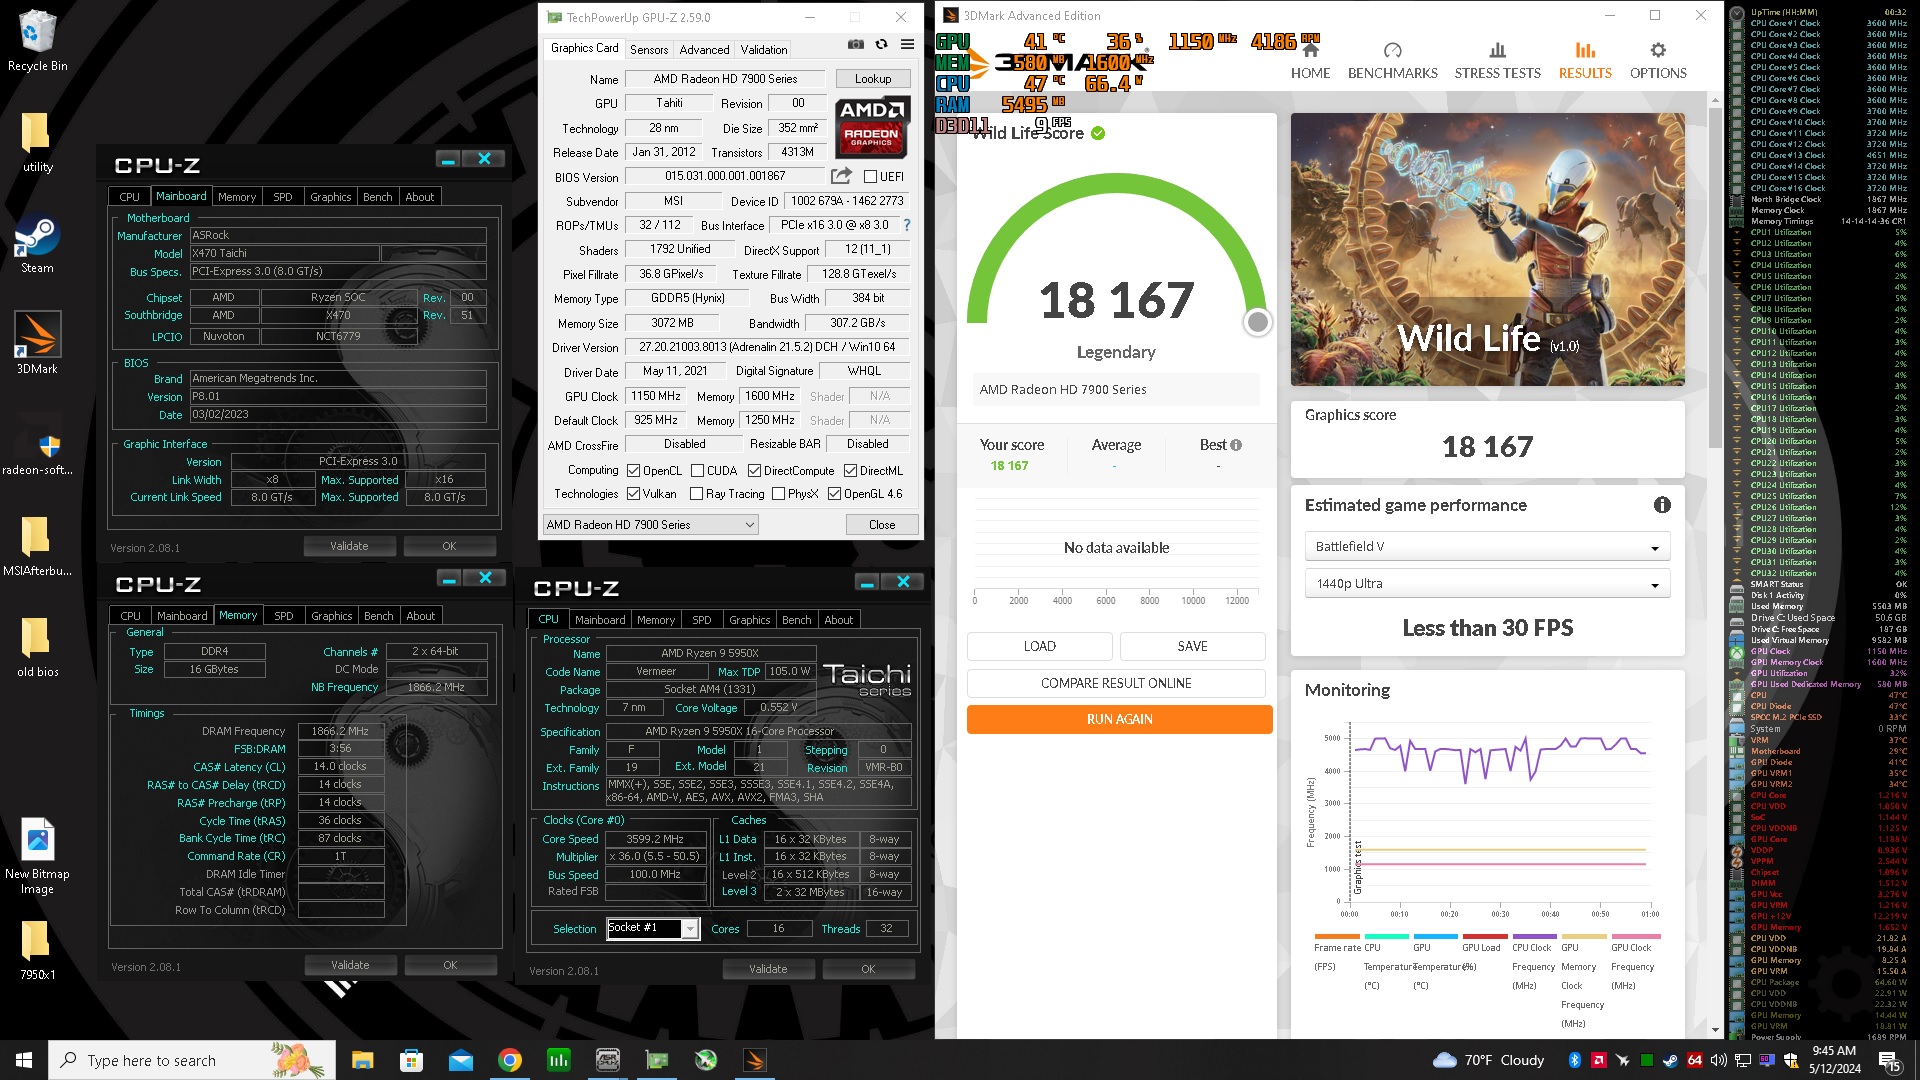
Task: Toggle the OpenCL computing checkbox
Action: pyautogui.click(x=633, y=470)
